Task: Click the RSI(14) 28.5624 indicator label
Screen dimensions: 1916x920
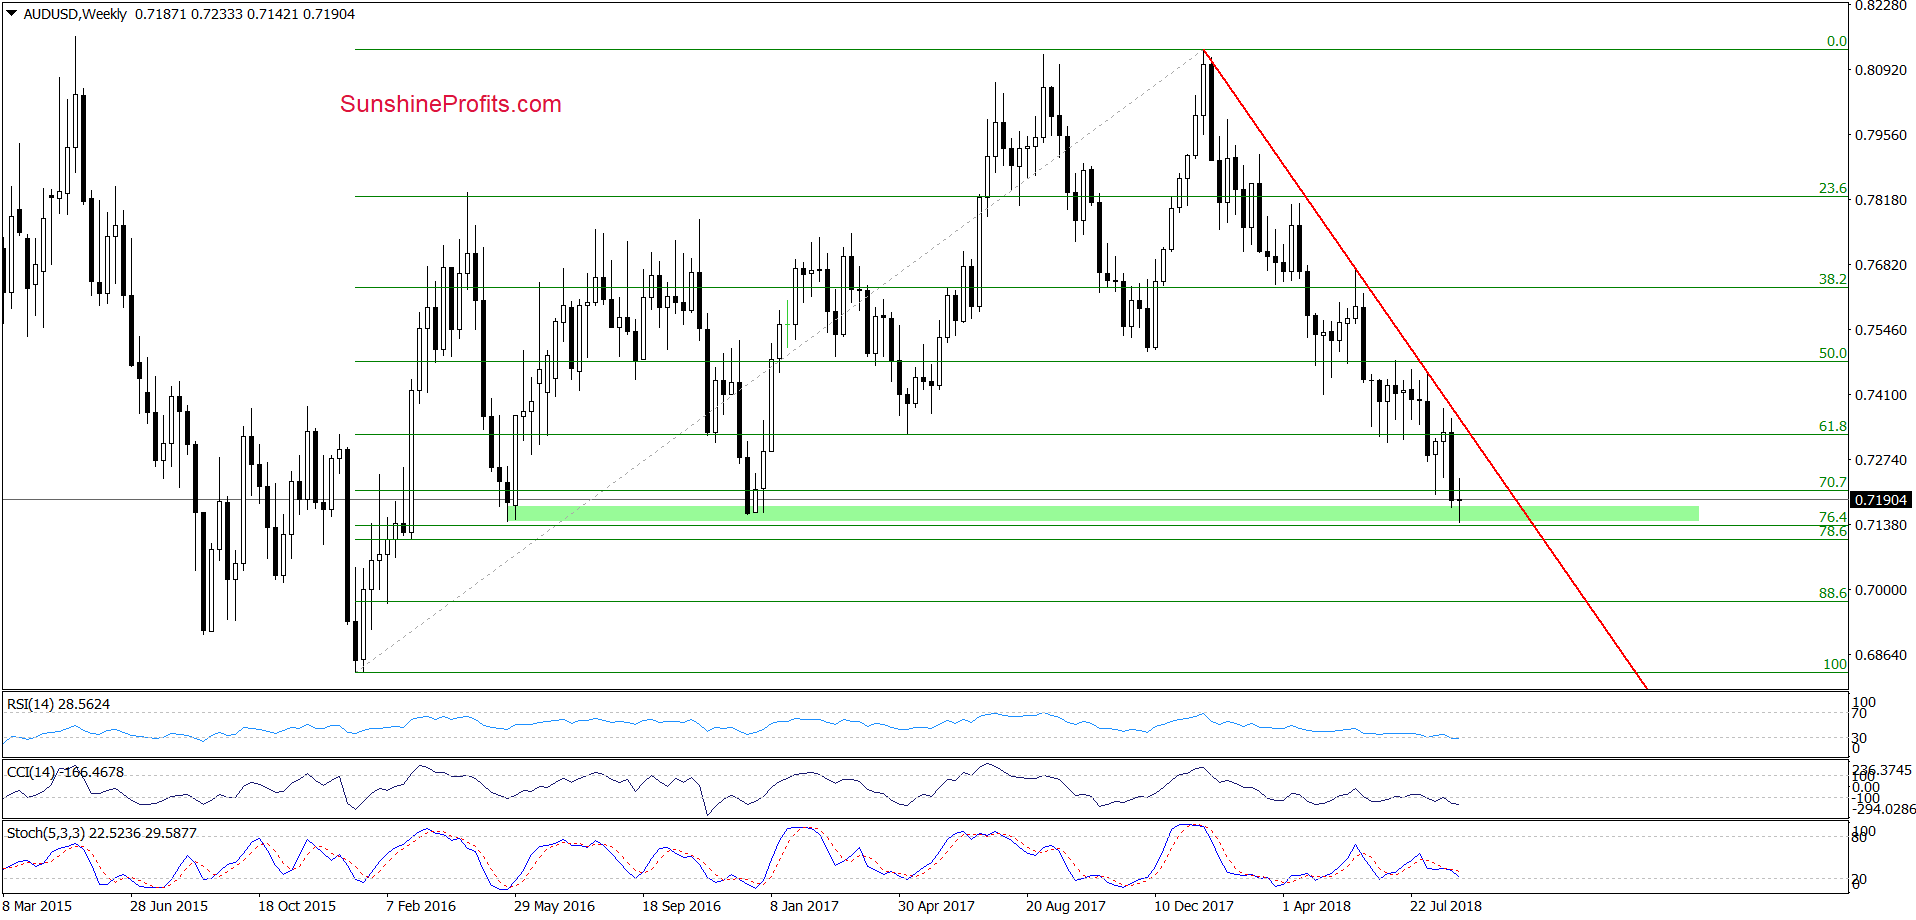Action: click(59, 704)
